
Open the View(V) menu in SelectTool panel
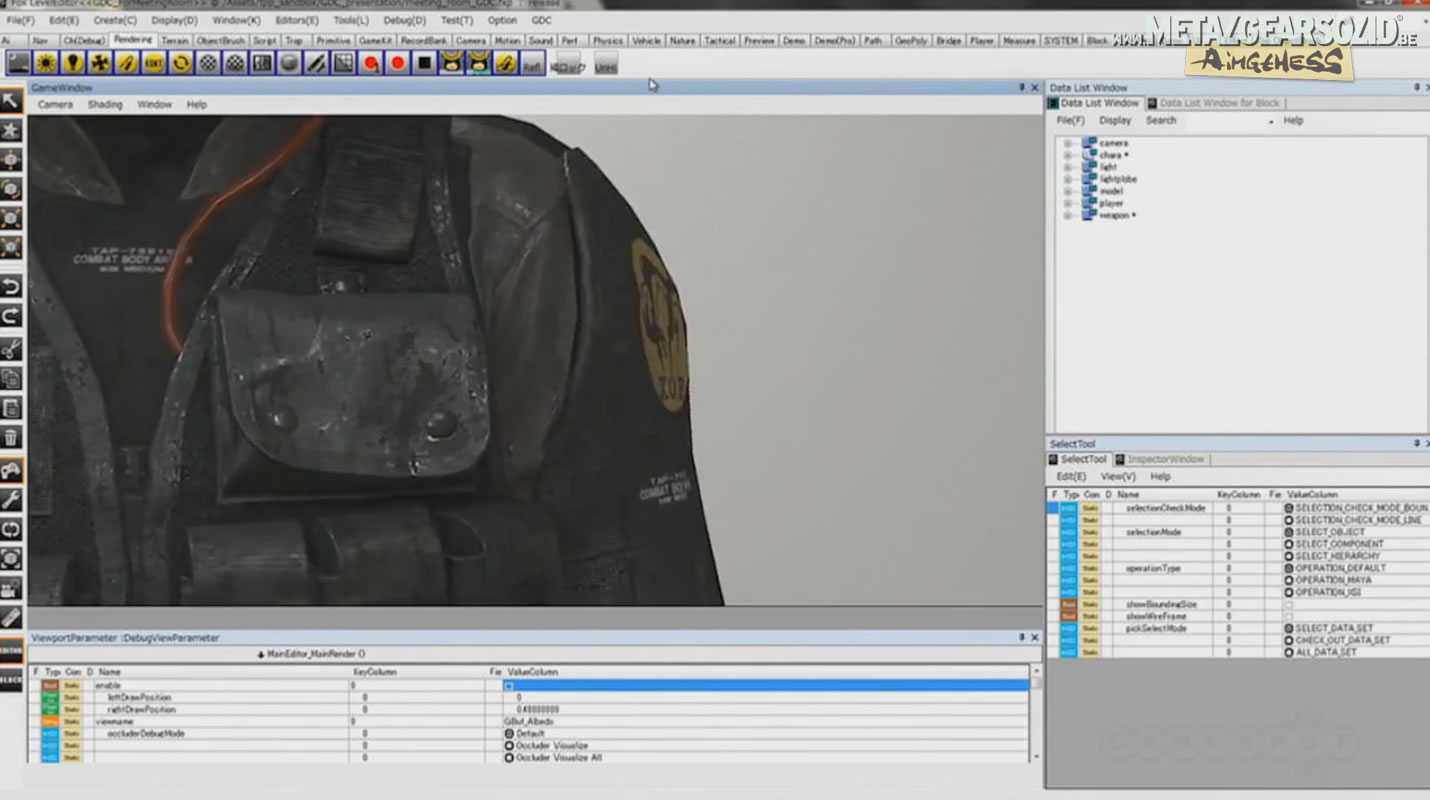(x=1118, y=477)
